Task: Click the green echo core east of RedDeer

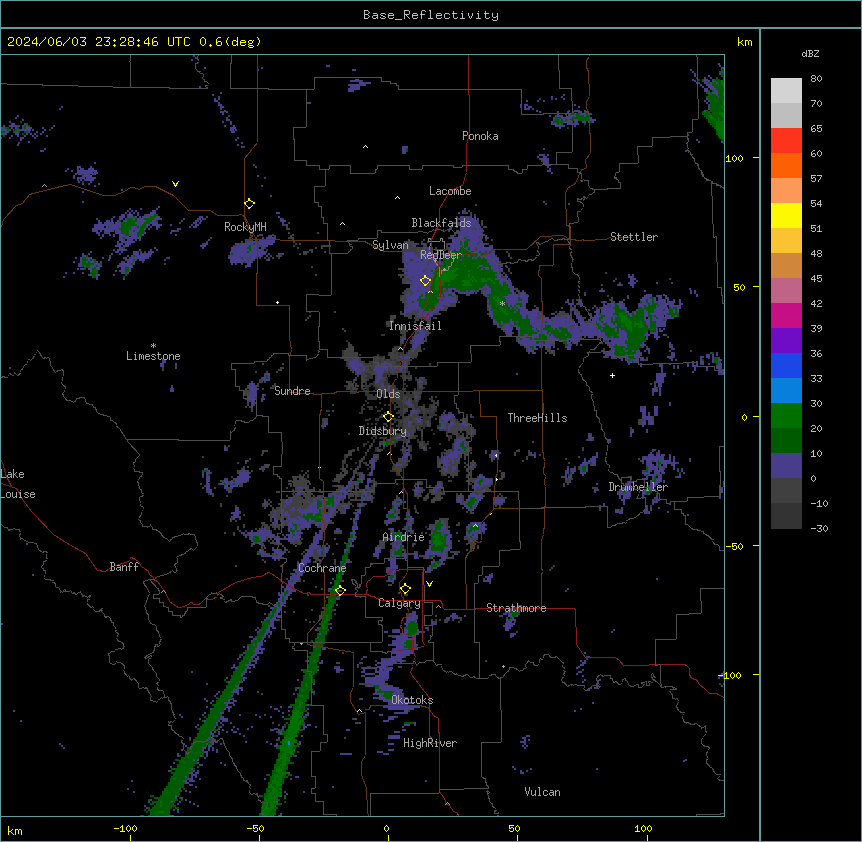Action: (467, 275)
